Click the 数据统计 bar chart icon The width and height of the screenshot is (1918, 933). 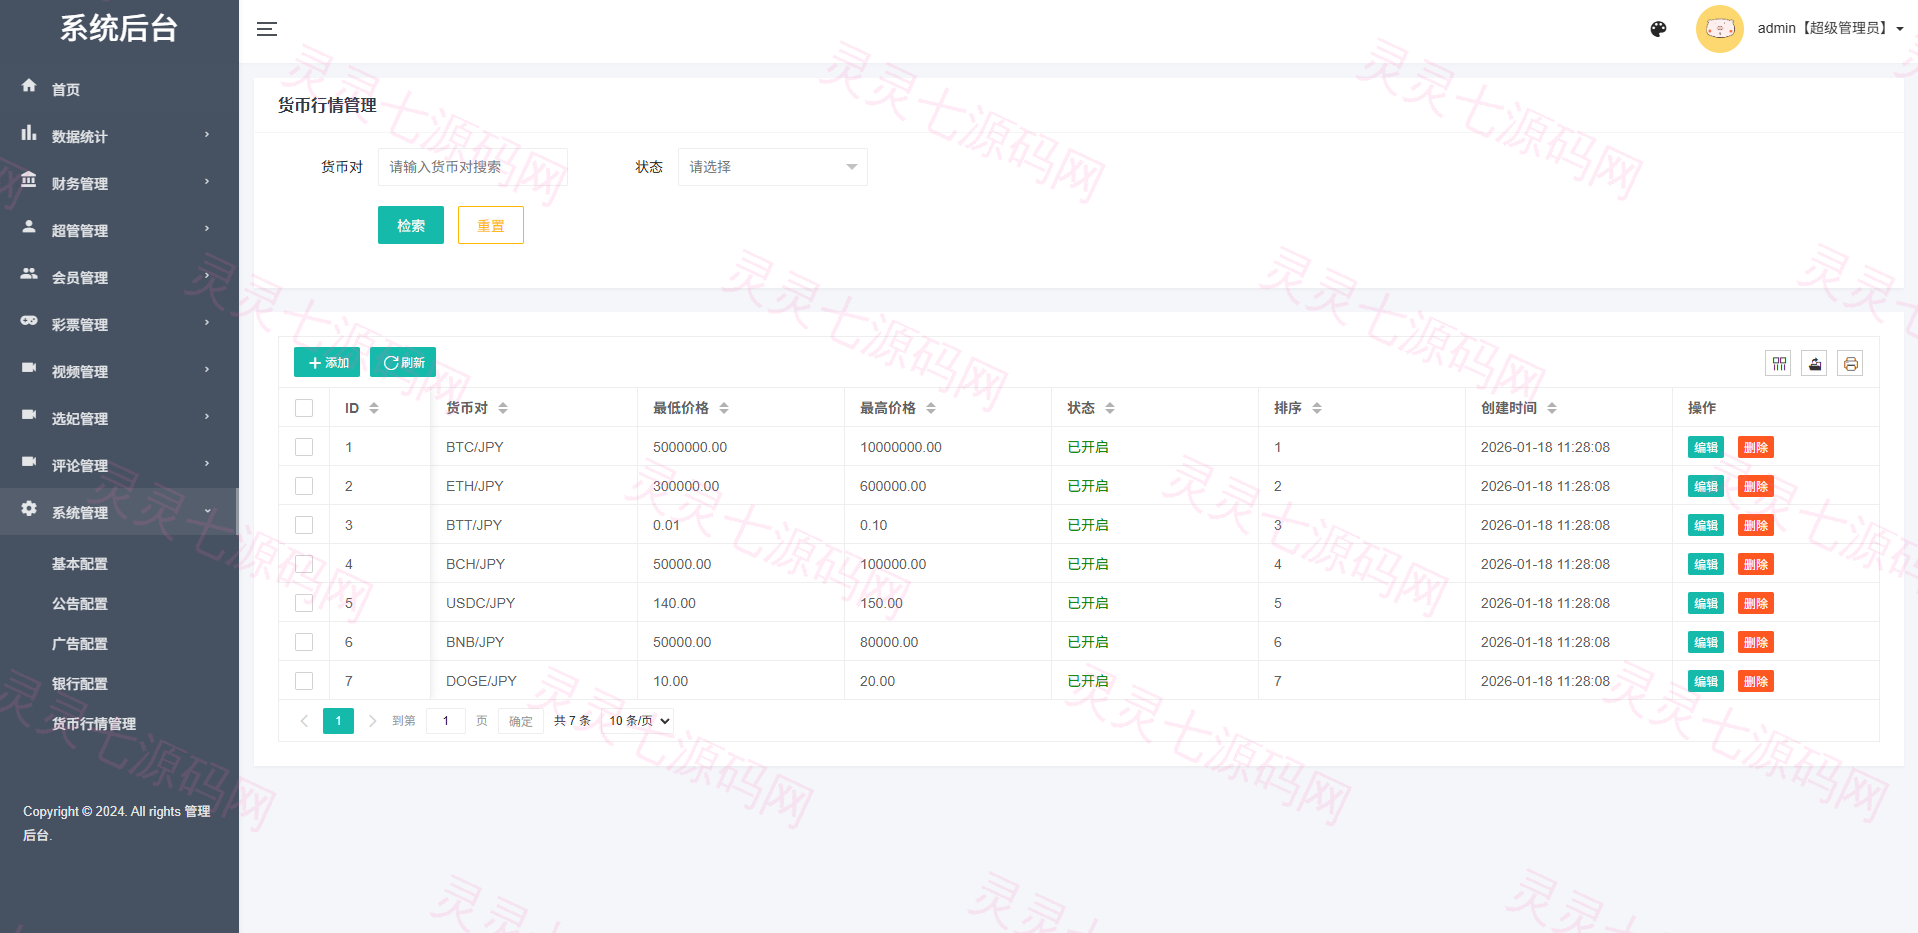coord(29,133)
